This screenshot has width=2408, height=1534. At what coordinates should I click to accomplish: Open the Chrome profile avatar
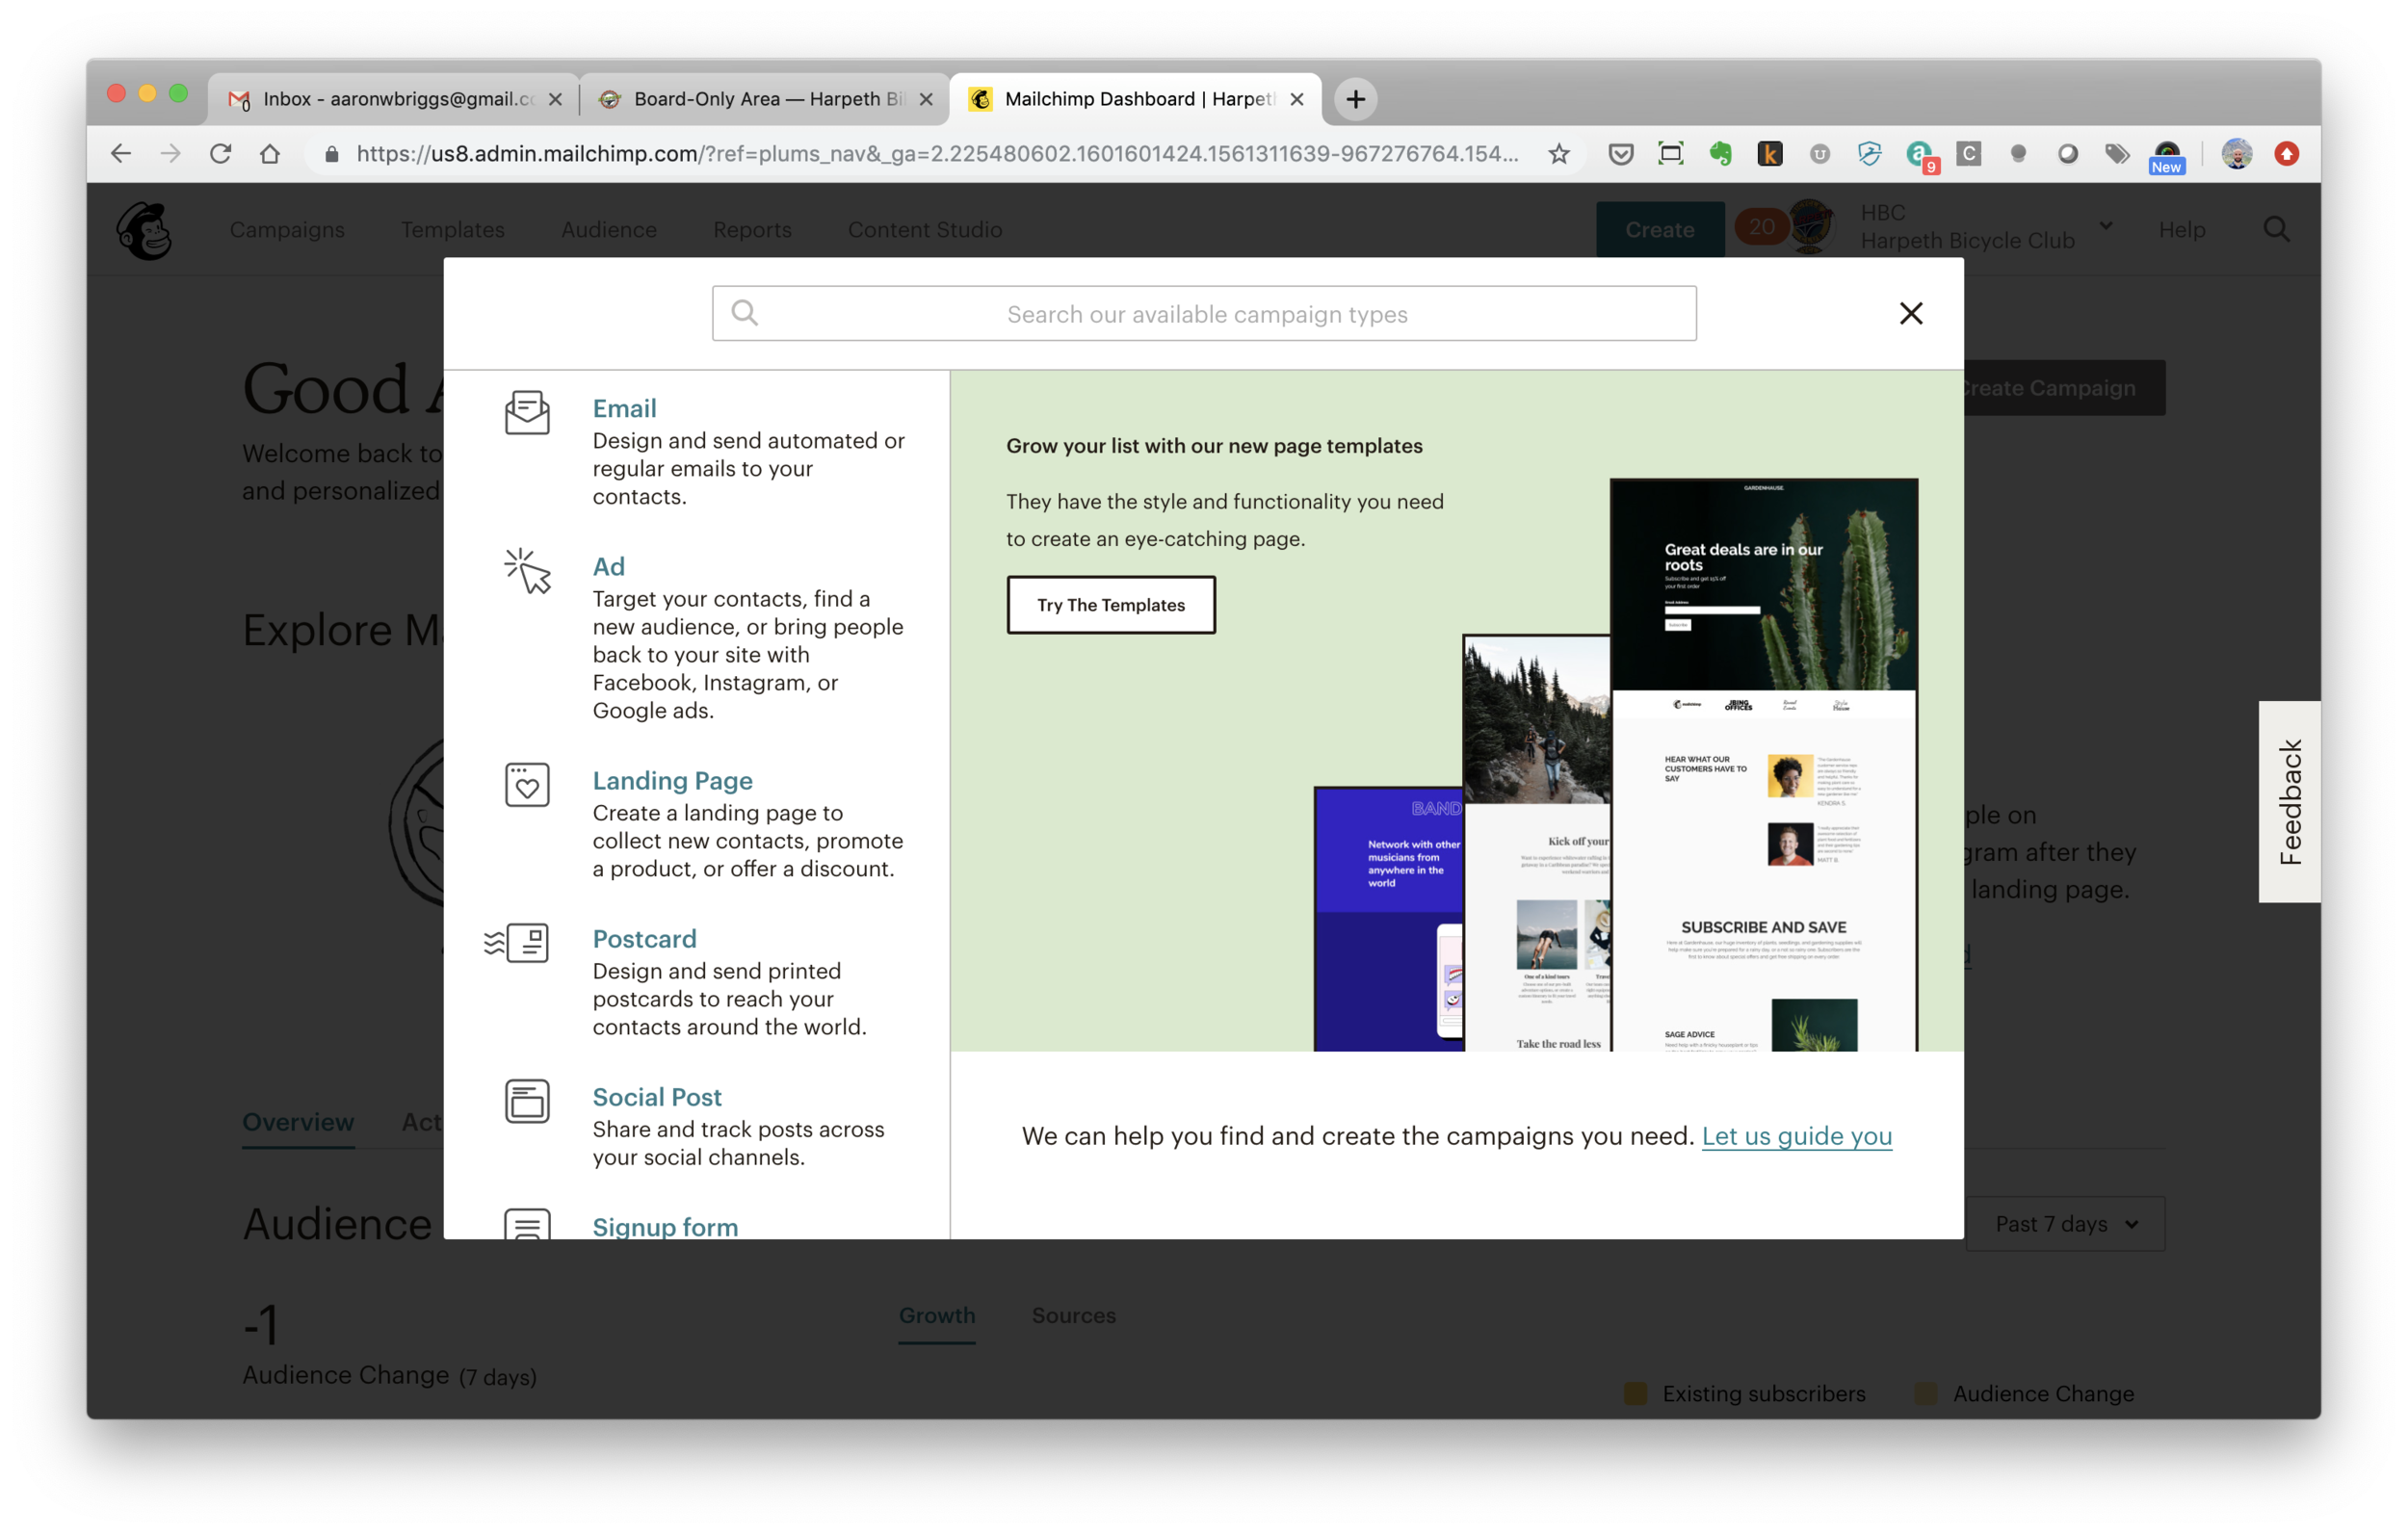click(2237, 154)
